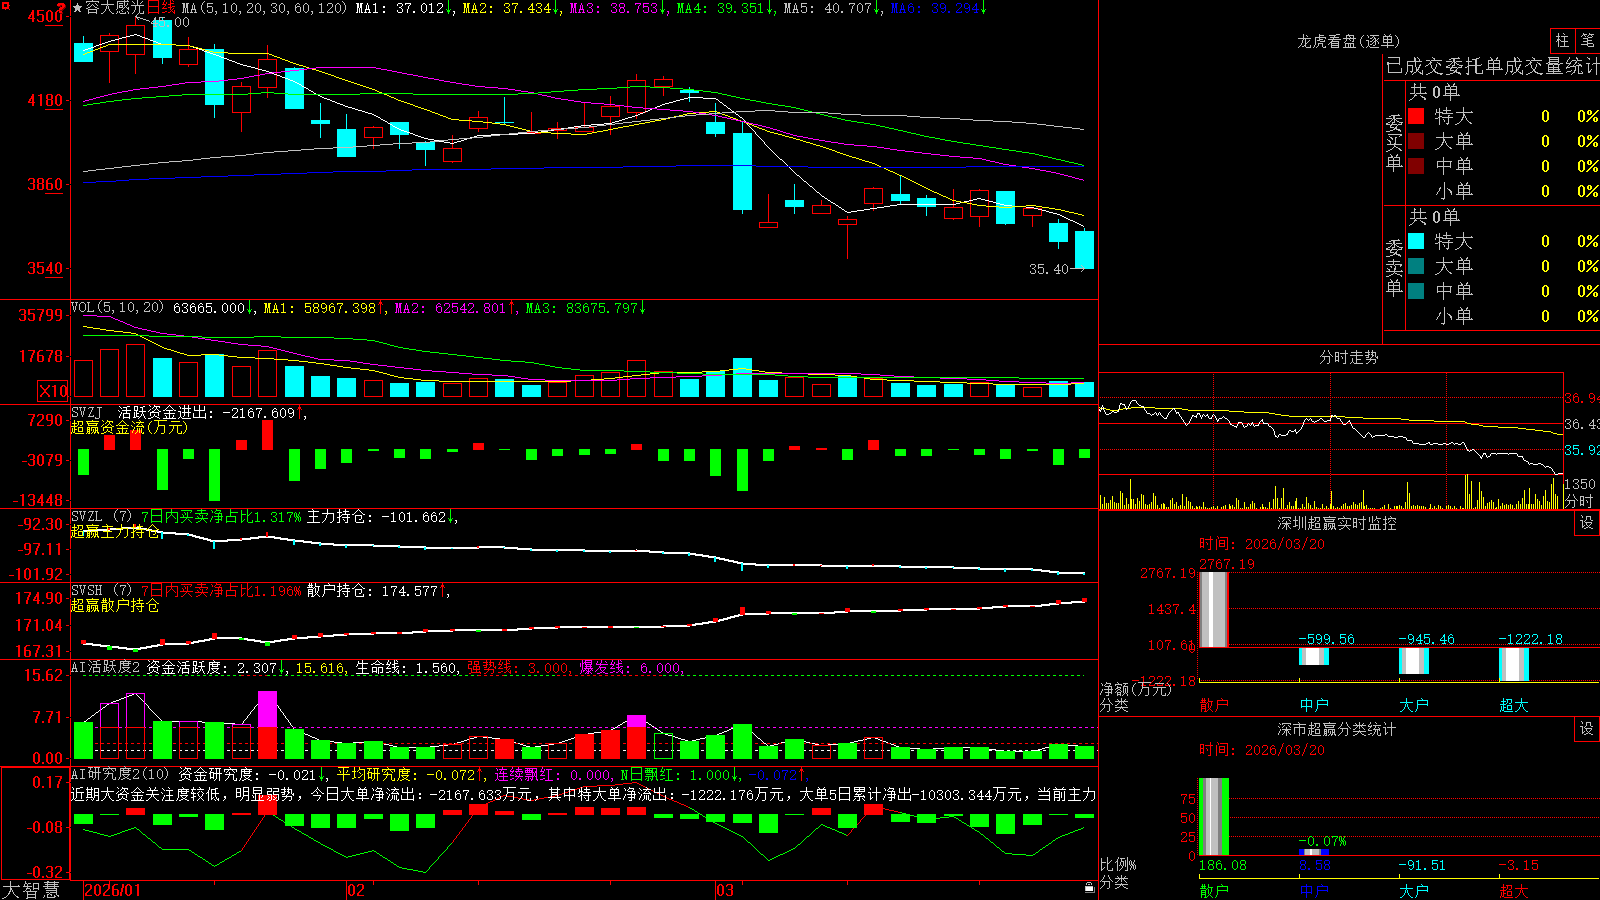
Task: Click the 大智慧 logo label
Action: tap(31, 890)
